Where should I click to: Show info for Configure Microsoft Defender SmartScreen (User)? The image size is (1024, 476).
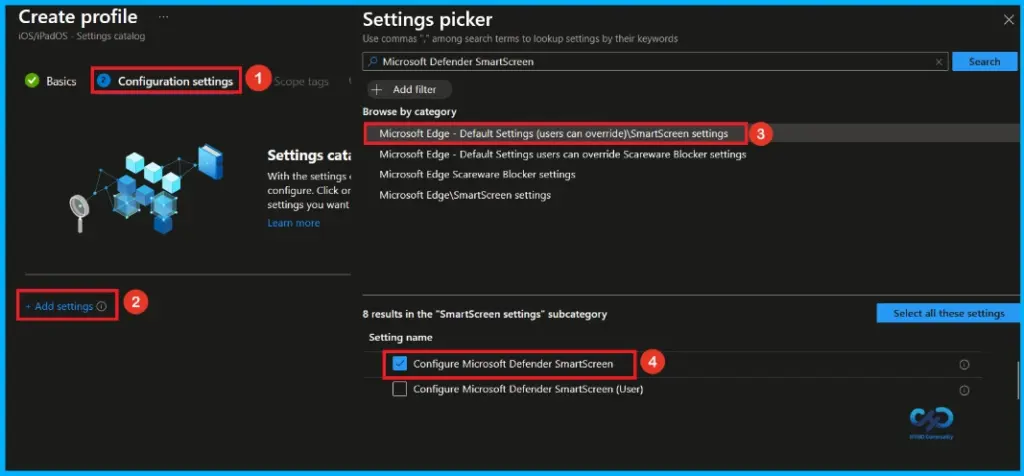pyautogui.click(x=964, y=390)
